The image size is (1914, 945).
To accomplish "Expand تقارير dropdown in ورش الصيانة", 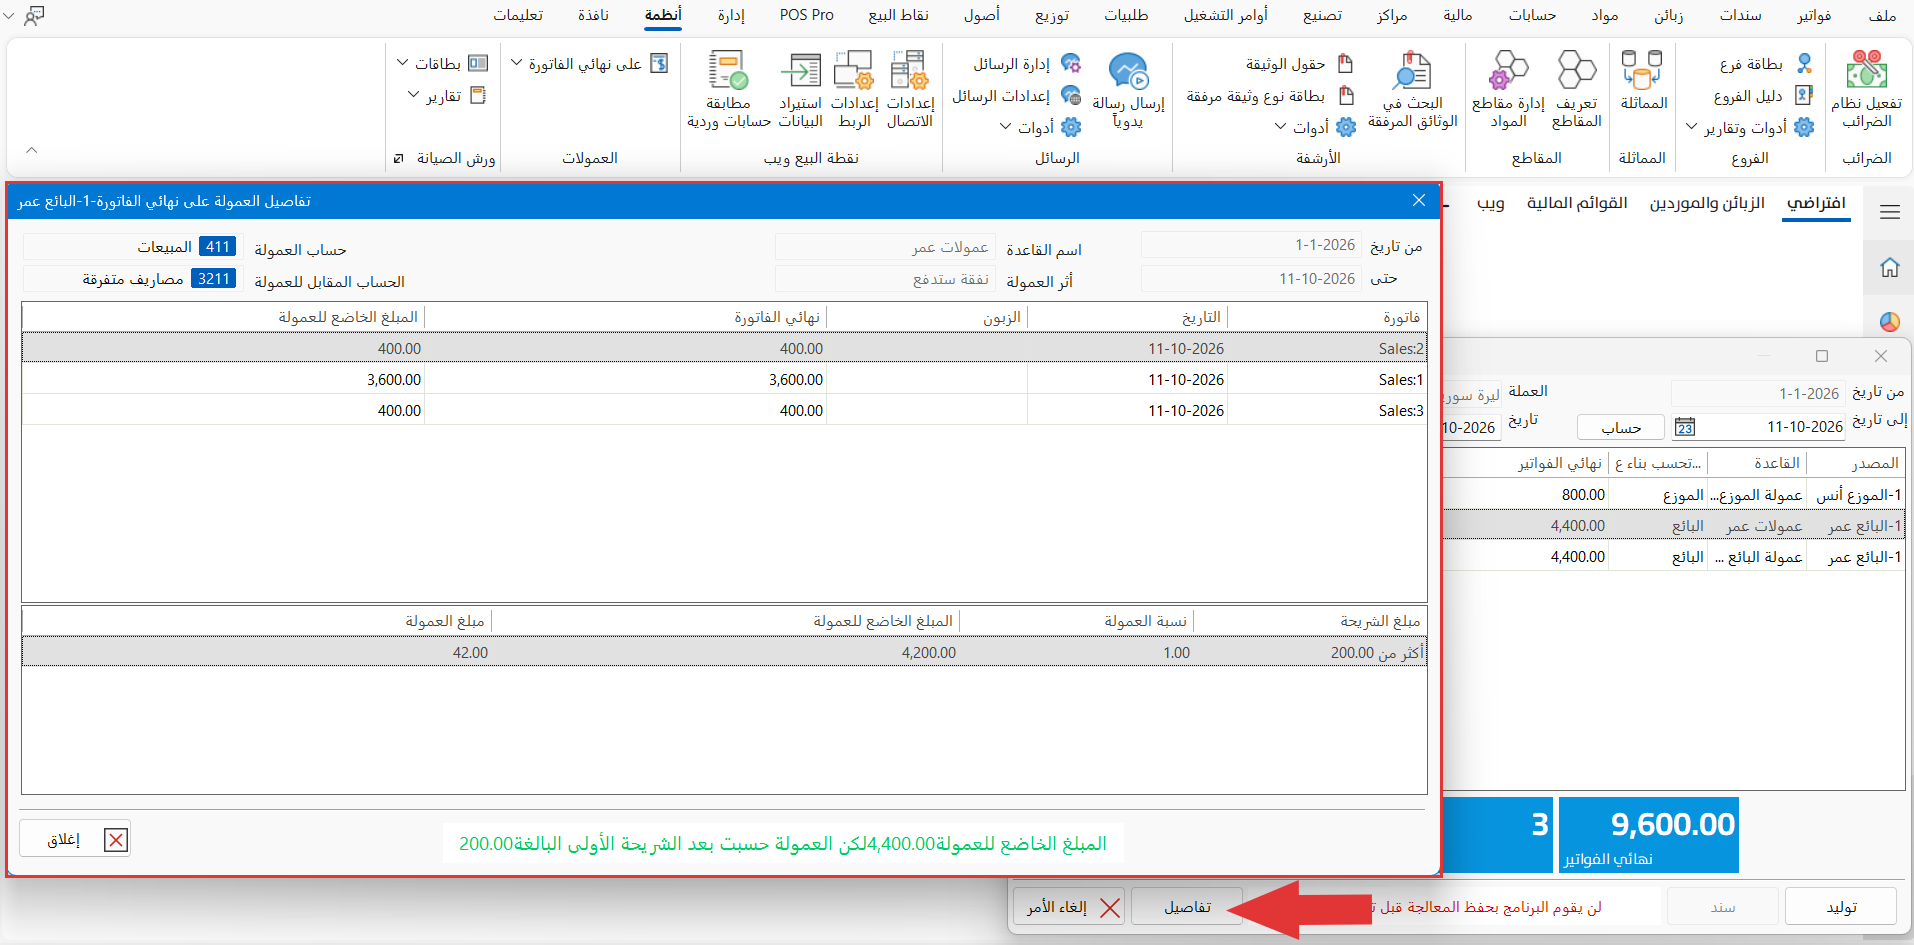I will pos(447,96).
